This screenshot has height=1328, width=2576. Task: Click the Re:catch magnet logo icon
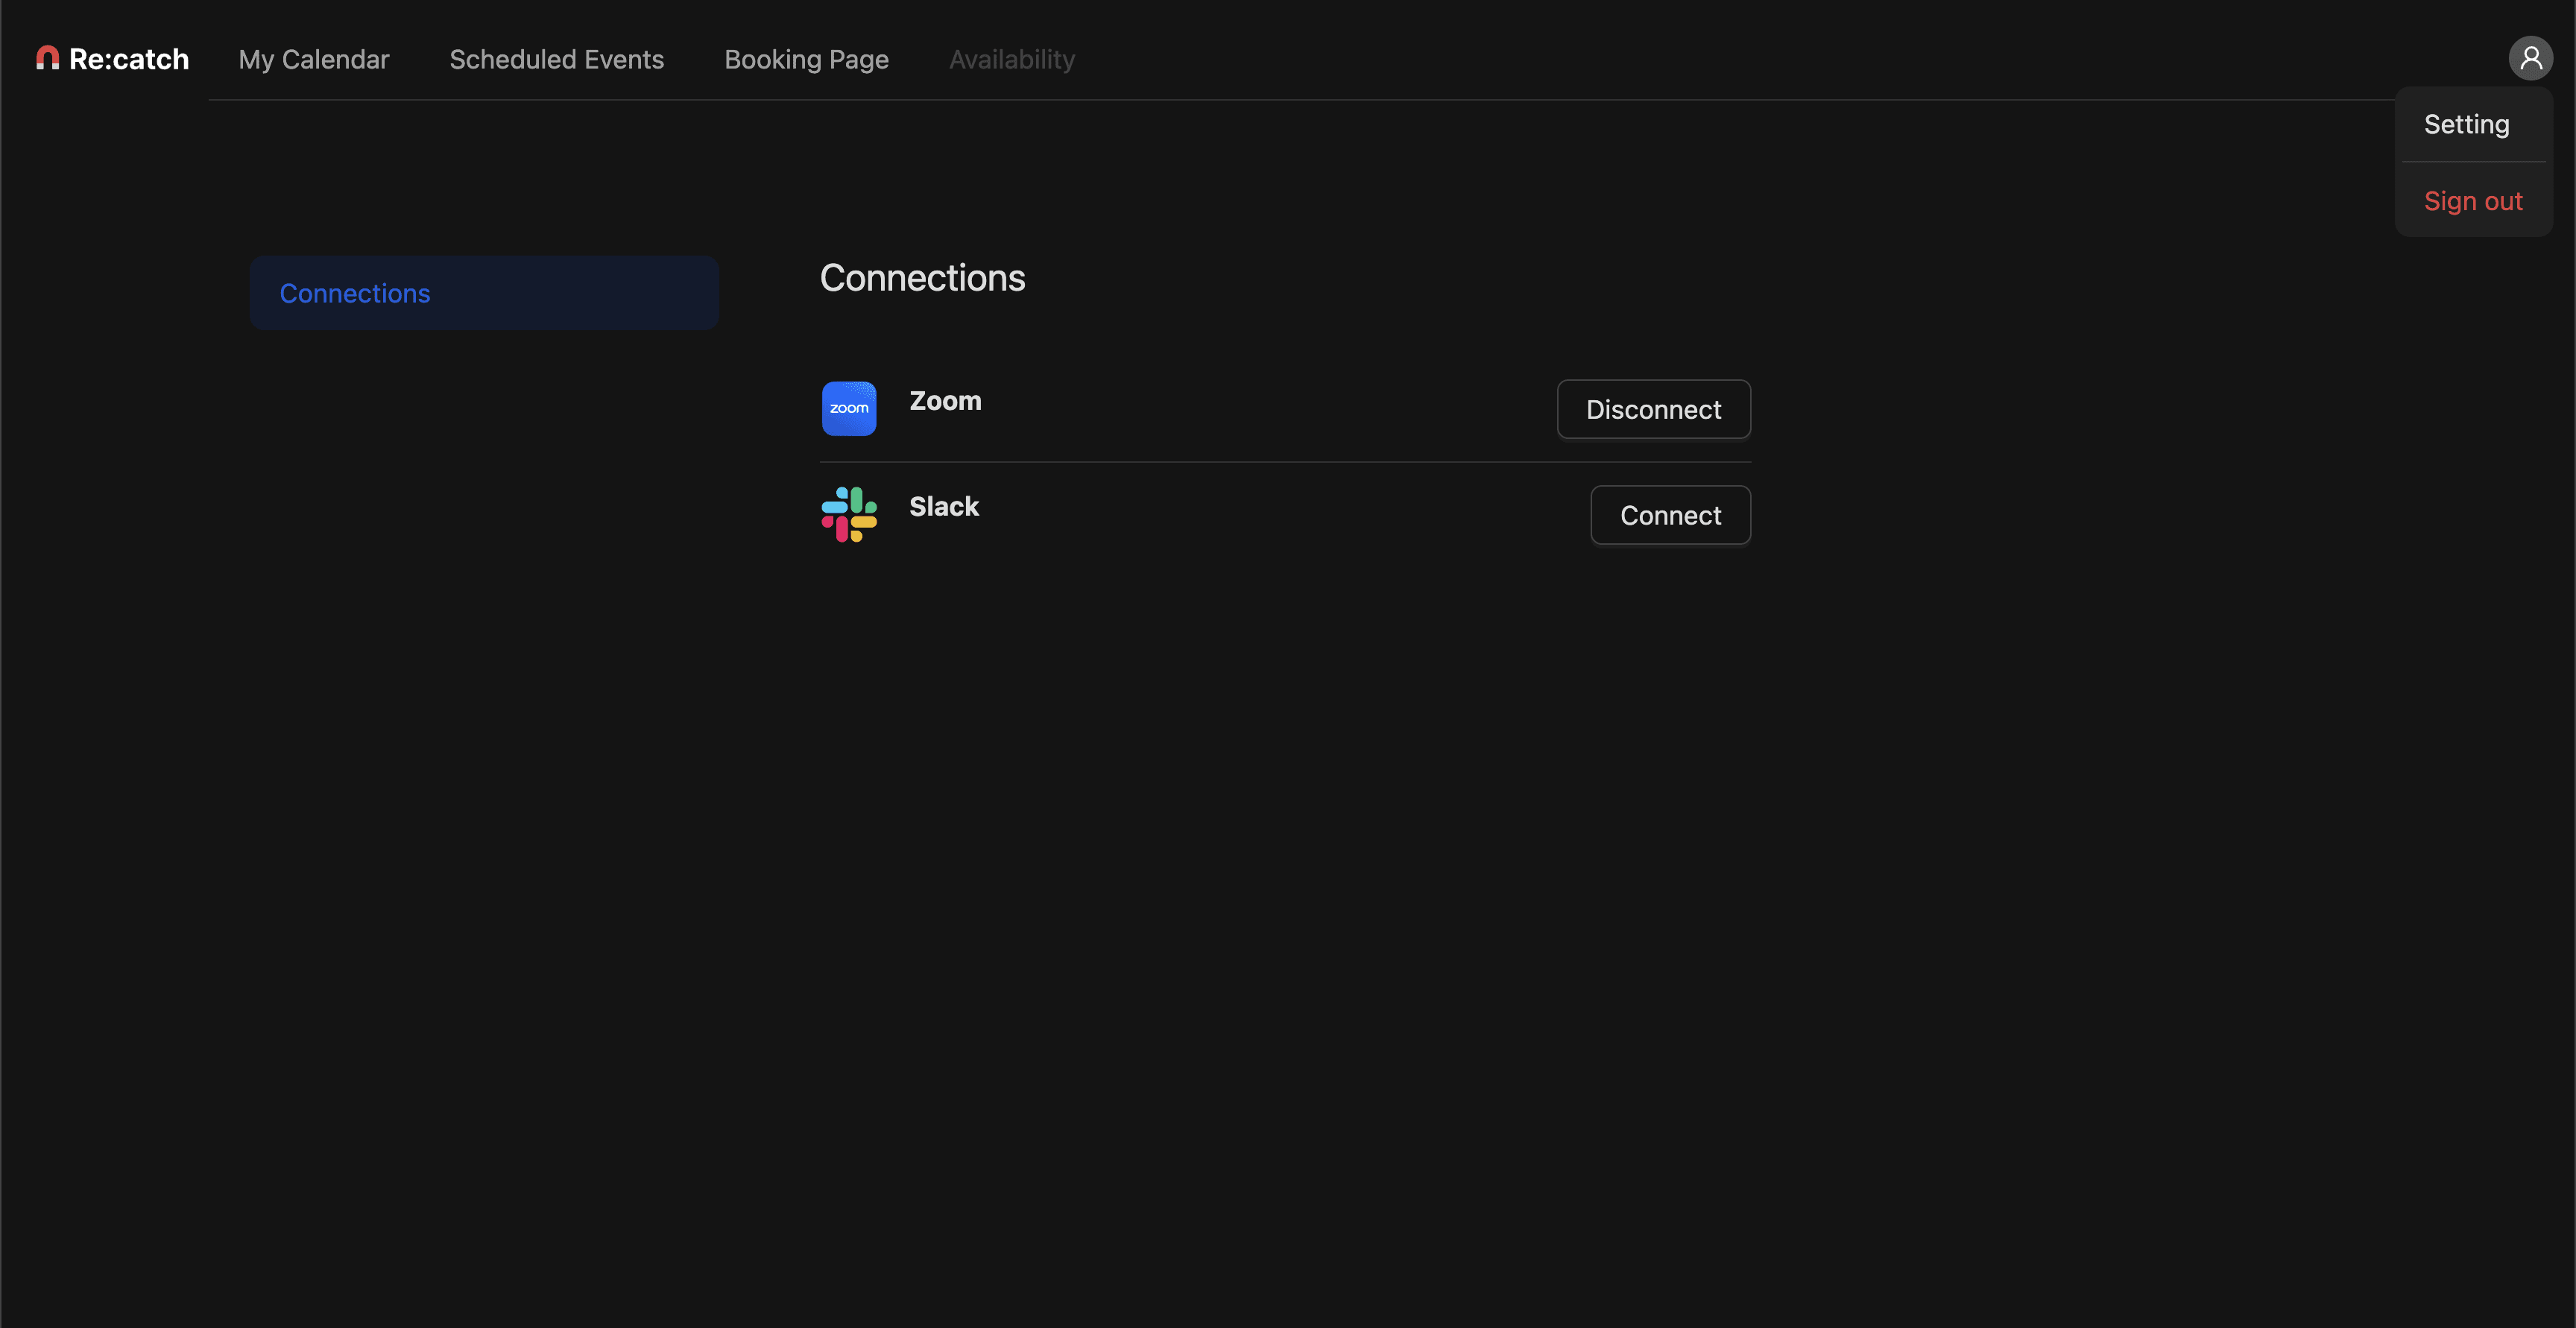pyautogui.click(x=47, y=58)
